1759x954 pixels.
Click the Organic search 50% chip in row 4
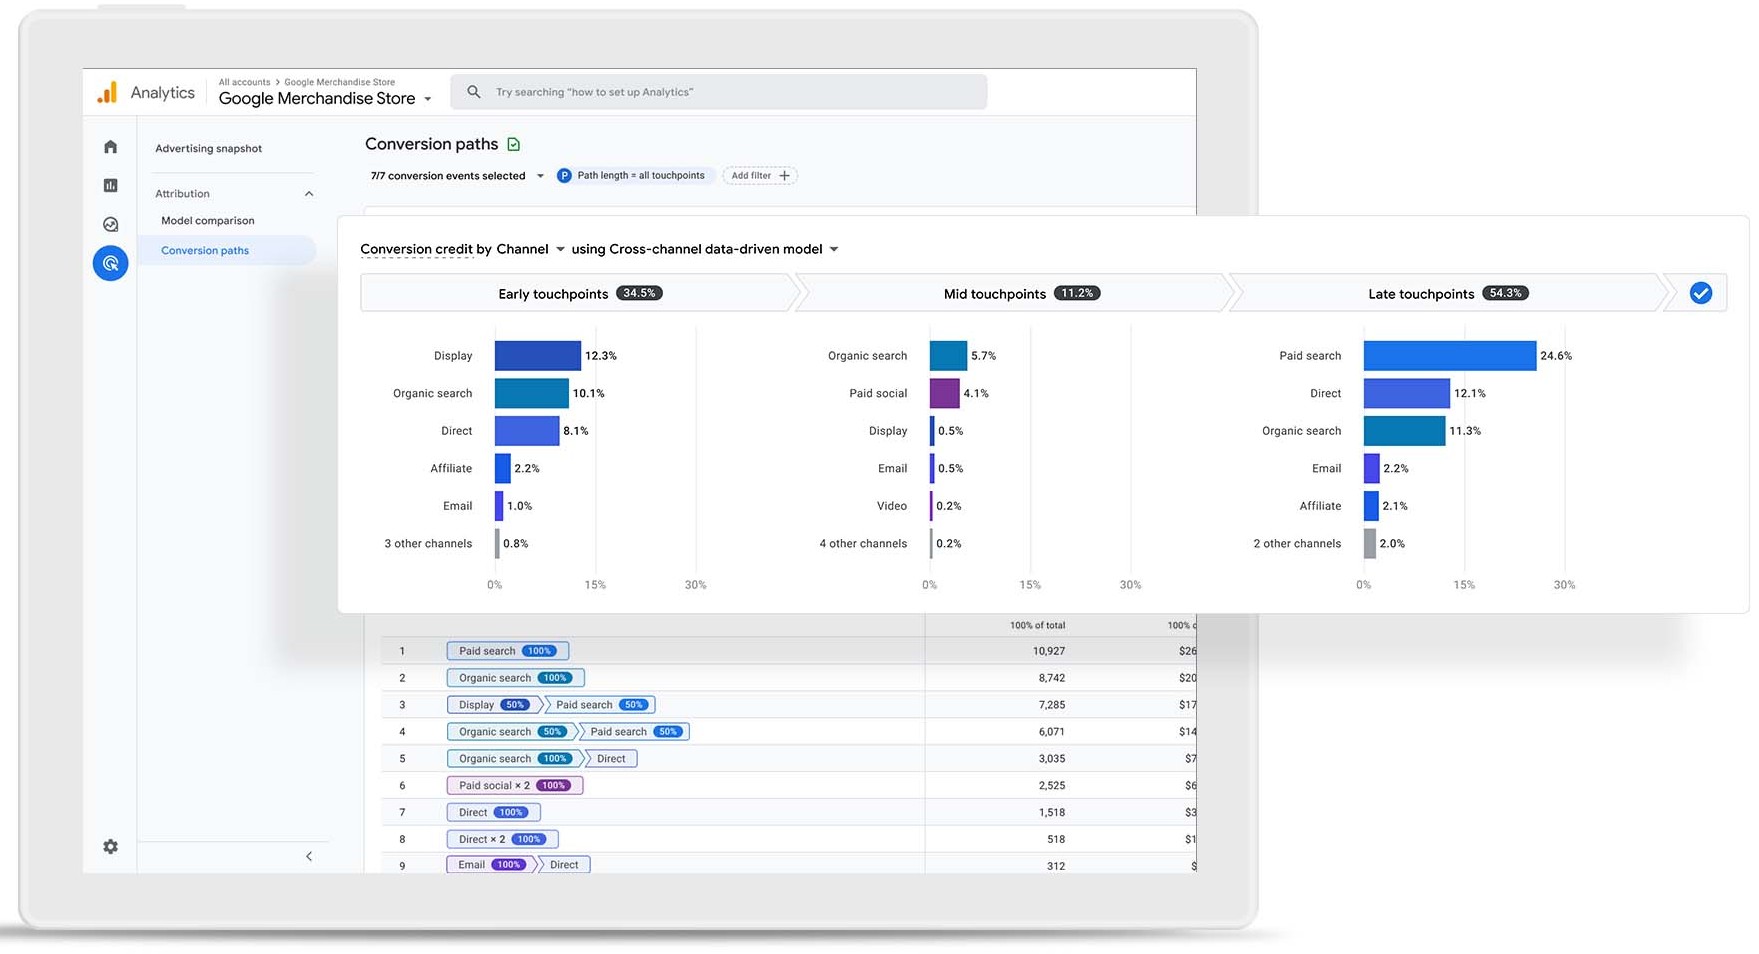(513, 732)
